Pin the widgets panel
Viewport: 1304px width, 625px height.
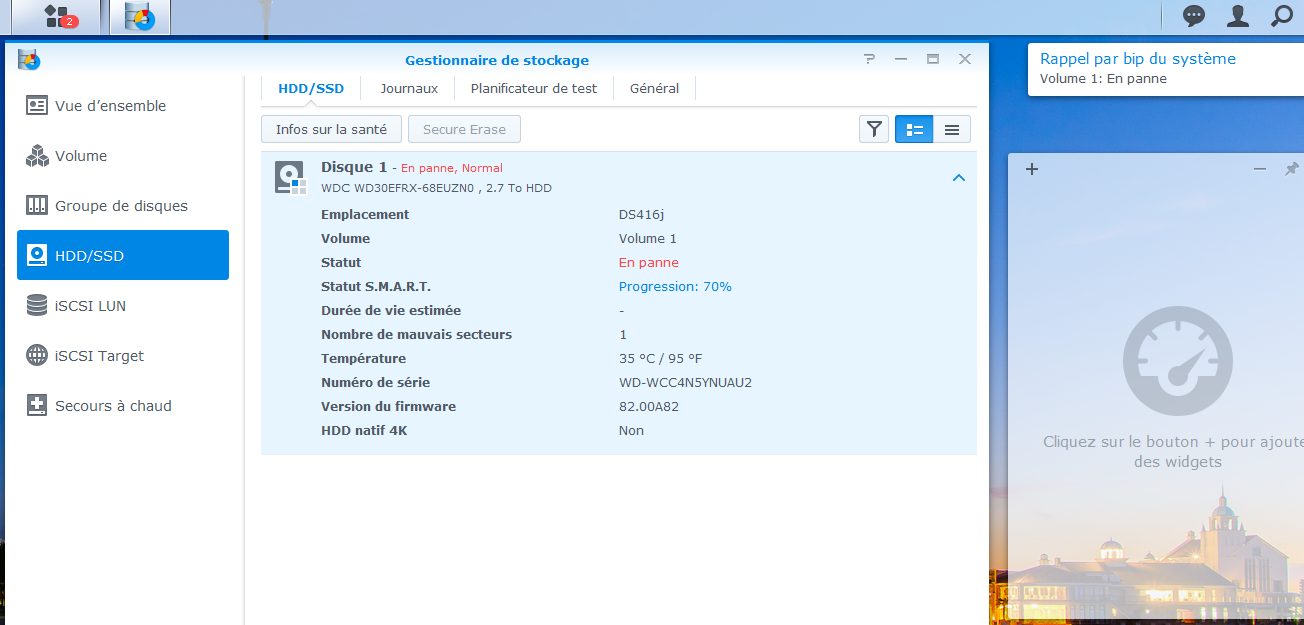point(1291,169)
